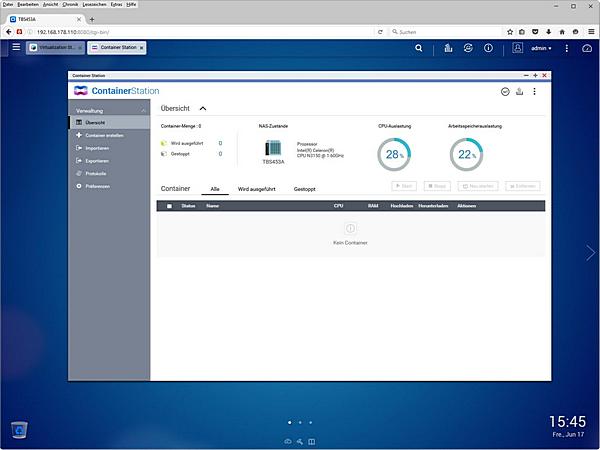Open Protokolle in the sidebar
Screen dimensions: 600x450
[x=109, y=173]
